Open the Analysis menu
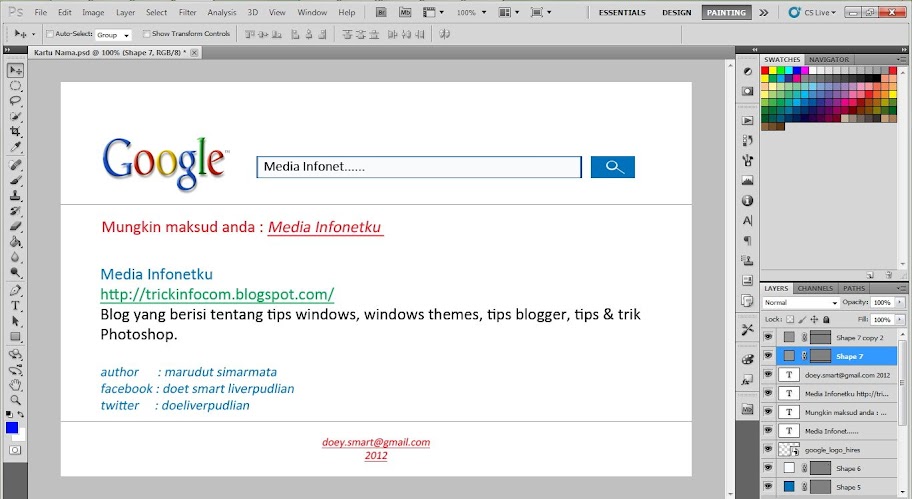The image size is (912, 499). tap(222, 12)
